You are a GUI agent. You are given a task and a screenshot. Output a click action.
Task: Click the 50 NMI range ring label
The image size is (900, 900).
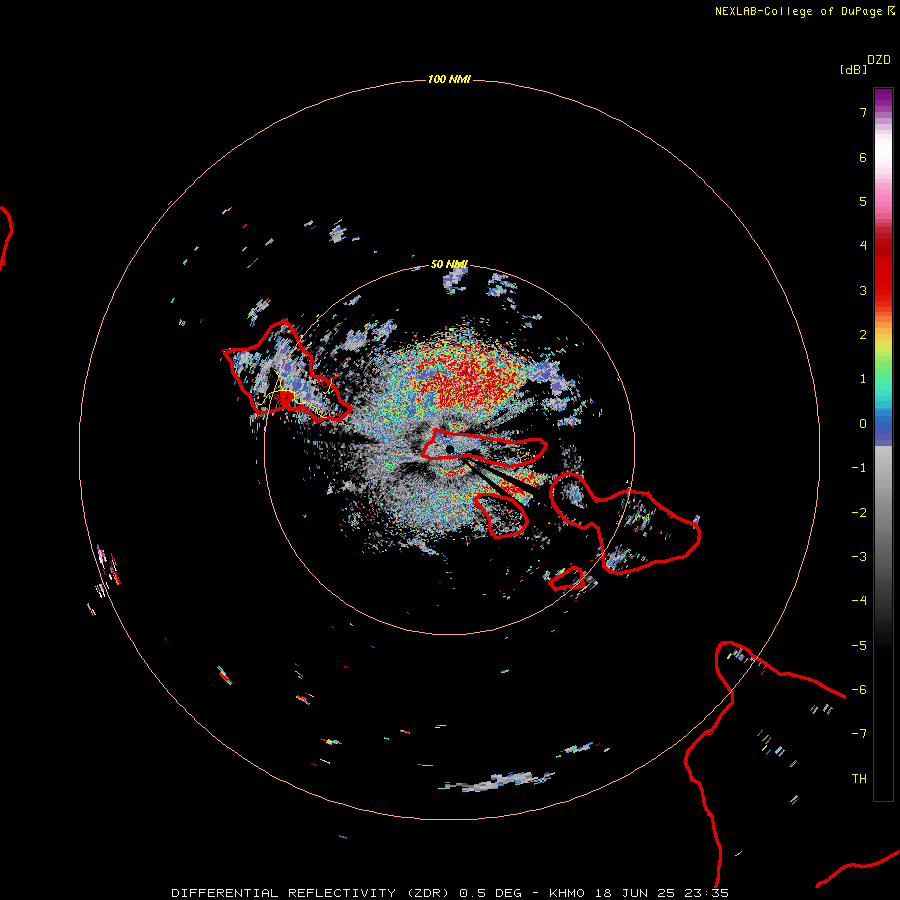[x=449, y=265]
